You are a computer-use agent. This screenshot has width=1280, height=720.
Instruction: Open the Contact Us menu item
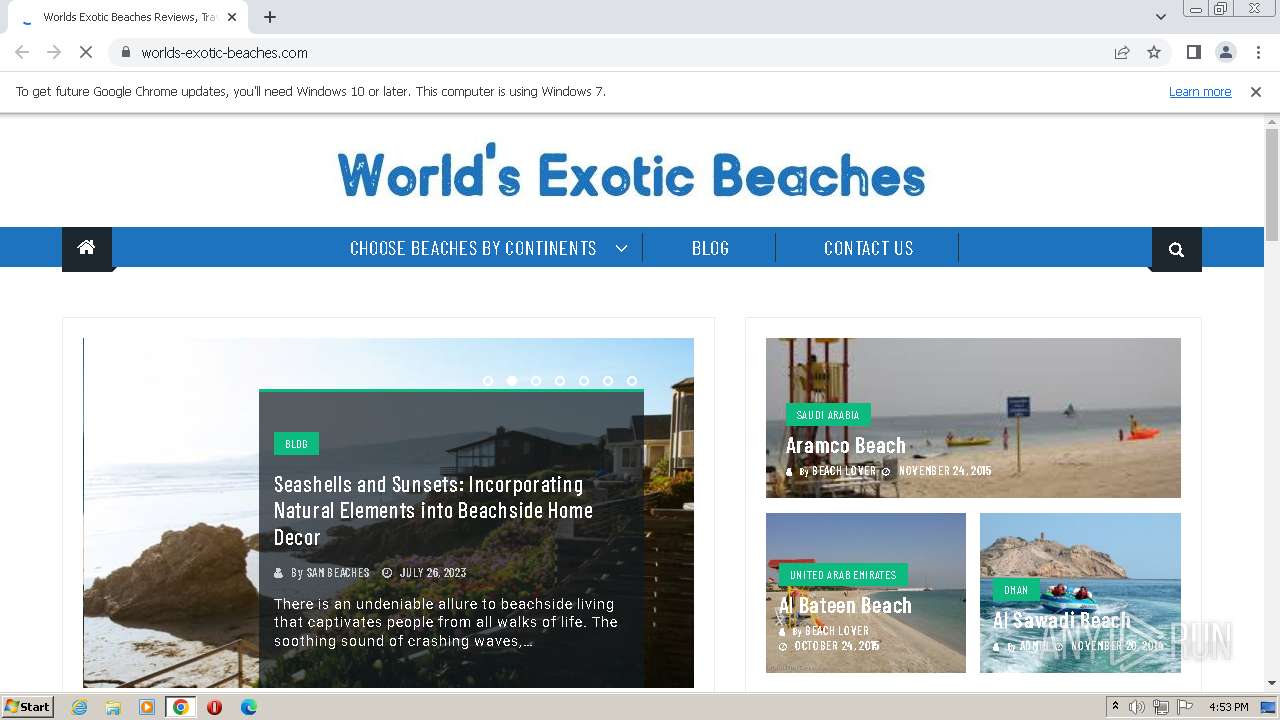click(868, 248)
